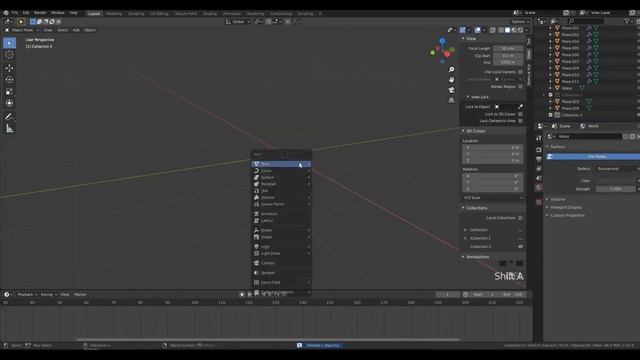Click the Mesh icon in Add menu
This screenshot has height=360, width=640.
coord(256,164)
